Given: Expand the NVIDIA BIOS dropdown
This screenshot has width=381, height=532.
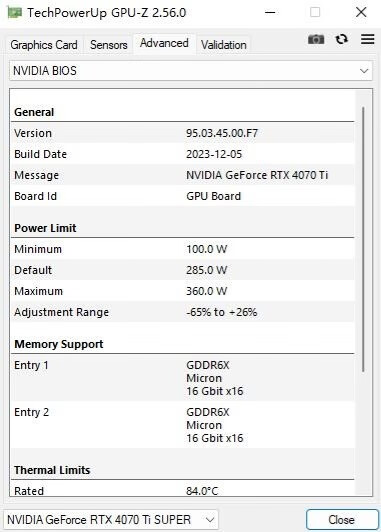Looking at the screenshot, I should coord(191,71).
